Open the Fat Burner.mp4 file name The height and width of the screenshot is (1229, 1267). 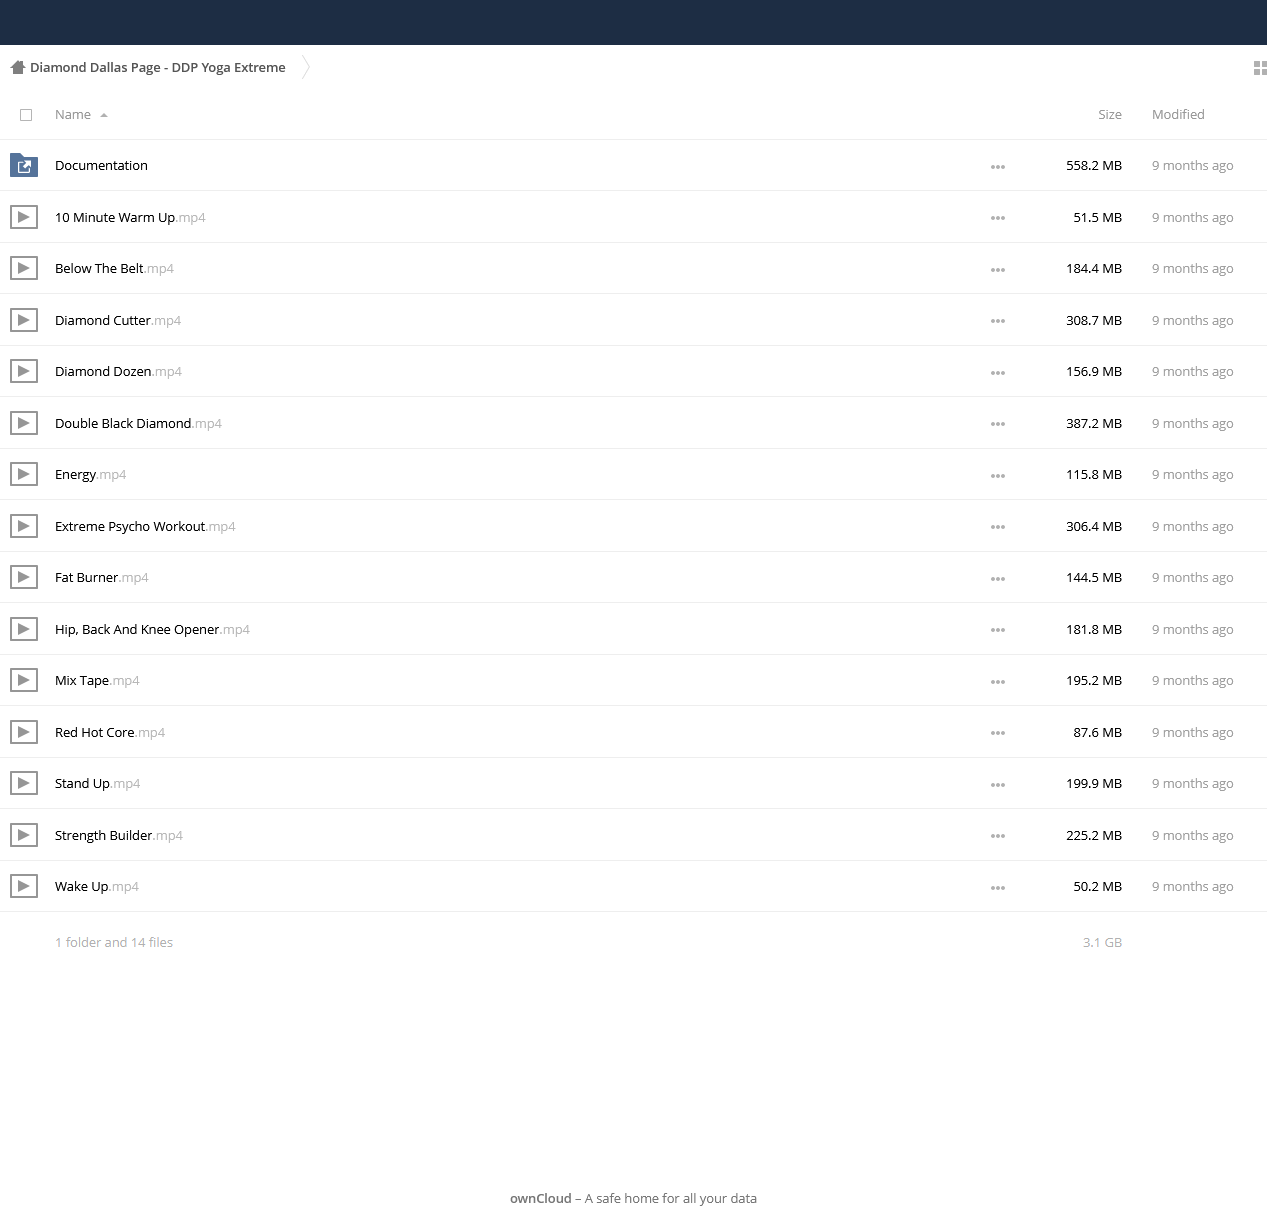coord(102,578)
